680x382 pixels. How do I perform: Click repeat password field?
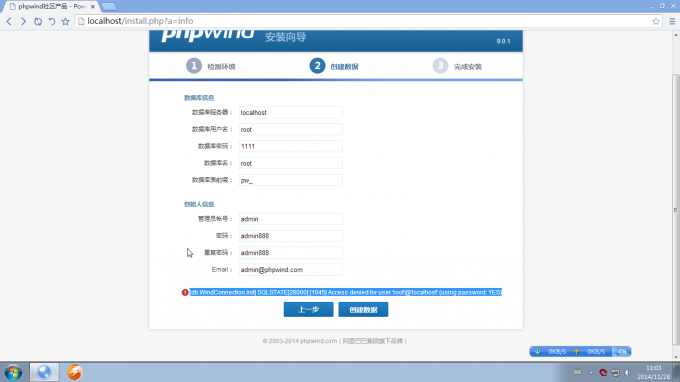tap(291, 253)
